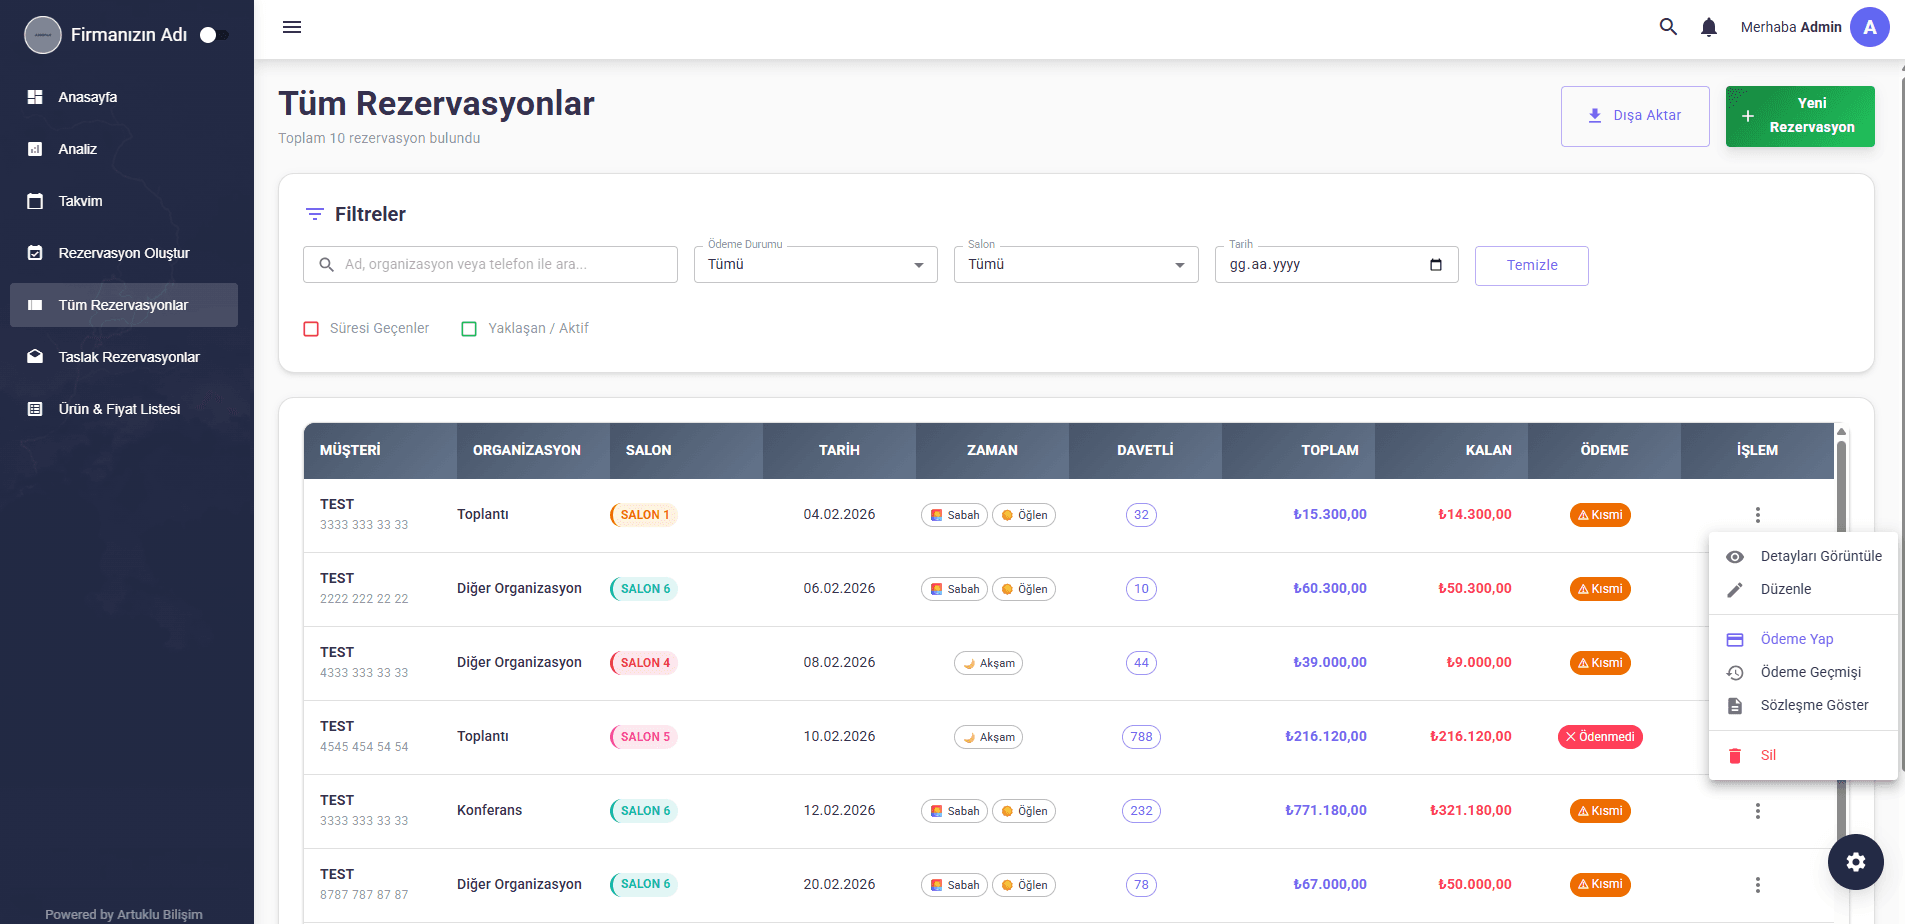Click the calendar icon in Tarih field
The height and width of the screenshot is (924, 1905).
click(x=1436, y=265)
